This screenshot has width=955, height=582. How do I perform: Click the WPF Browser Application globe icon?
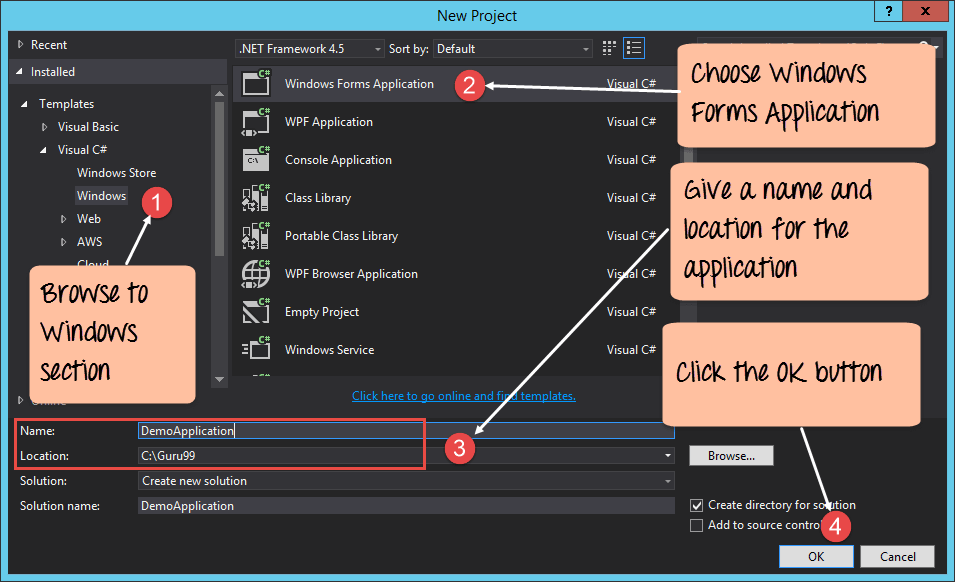tap(256, 274)
